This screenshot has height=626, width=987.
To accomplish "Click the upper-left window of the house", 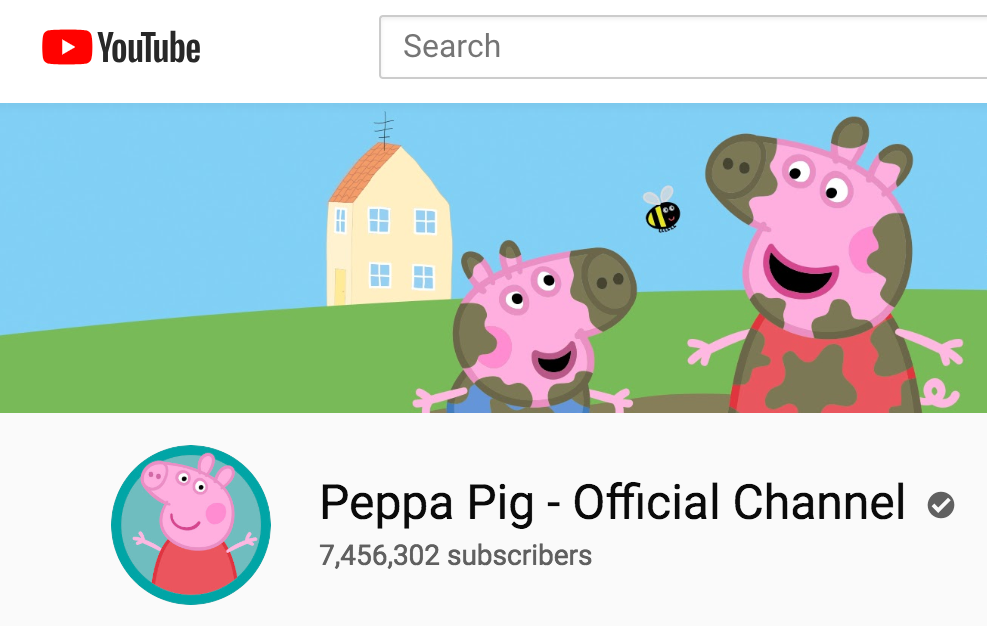I will coord(379,219).
